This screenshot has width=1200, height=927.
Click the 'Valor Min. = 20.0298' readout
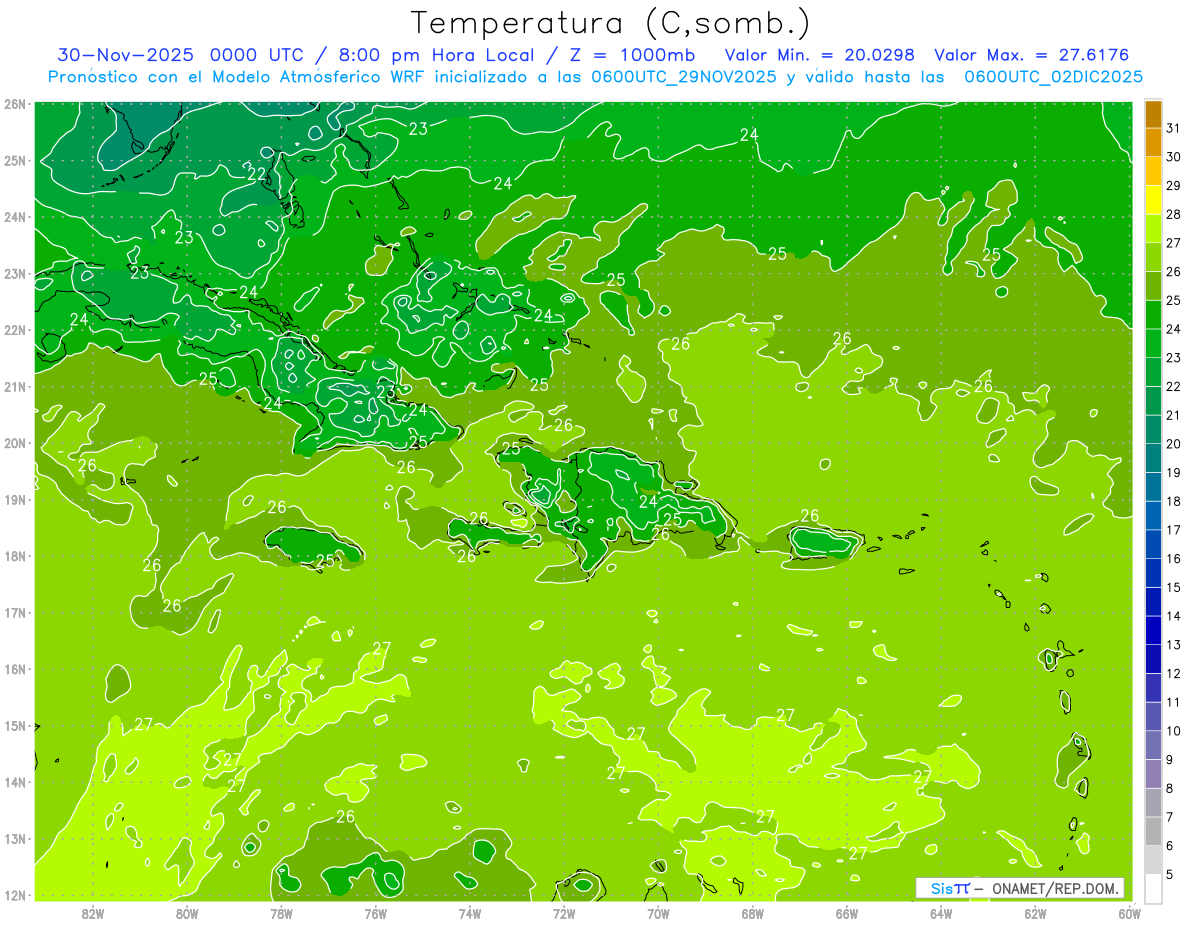[820, 55]
